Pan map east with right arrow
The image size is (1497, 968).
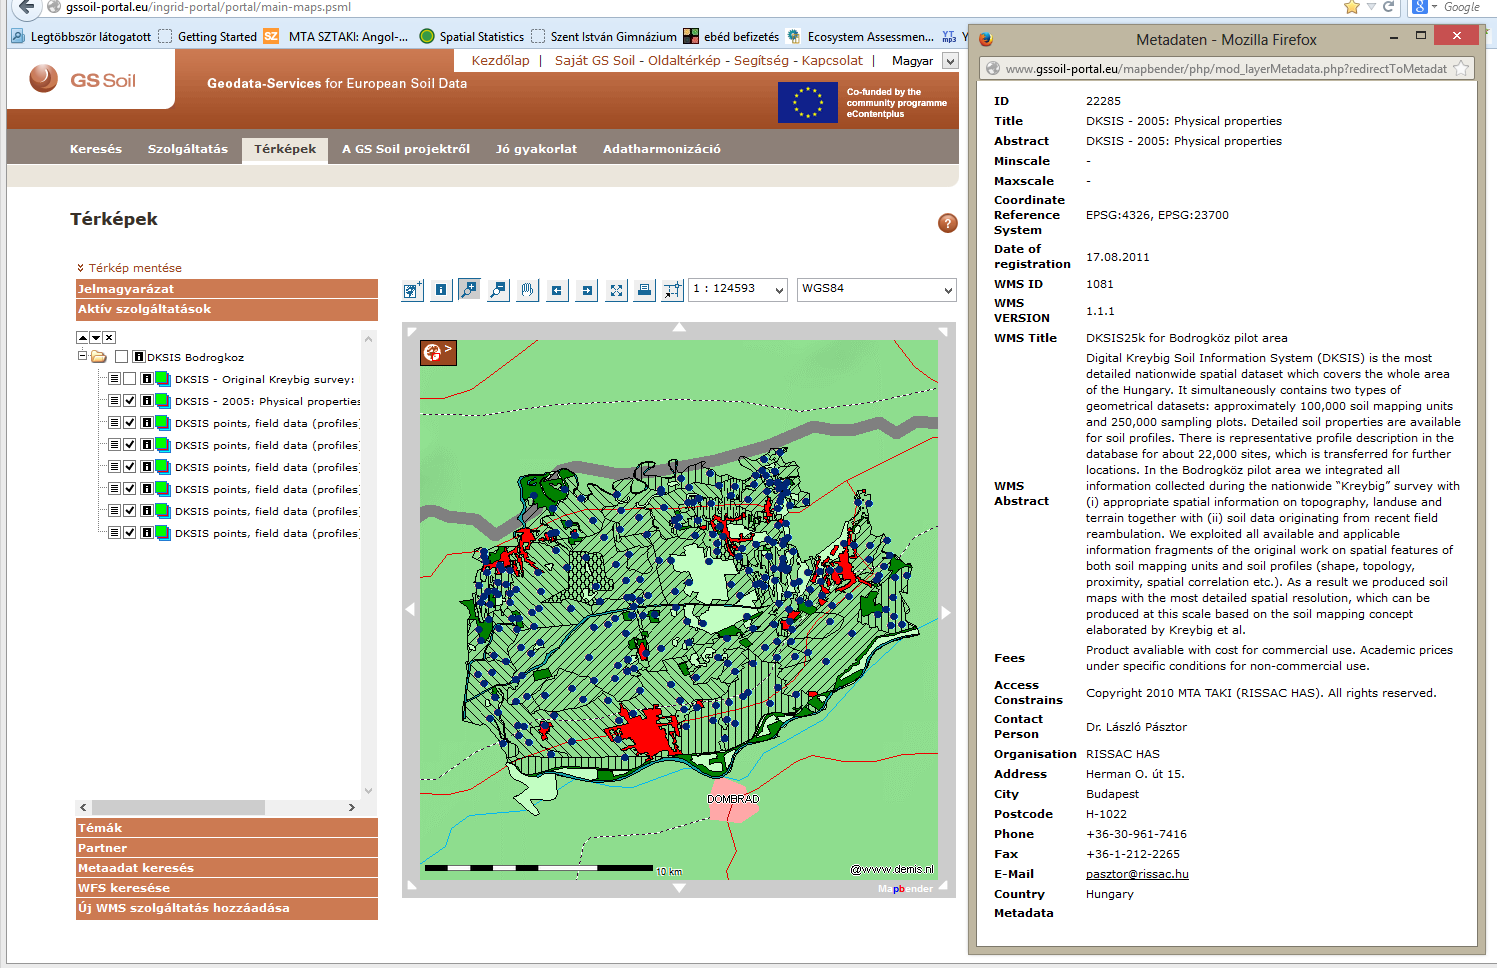946,612
